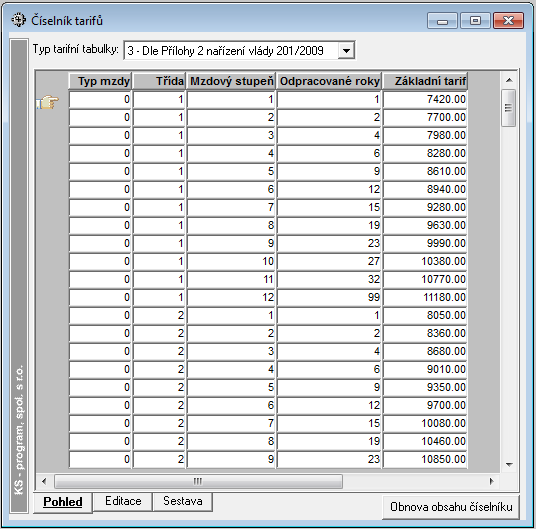This screenshot has width=536, height=529.
Task: Select the cell with tariff 10460.00
Action: [425, 442]
